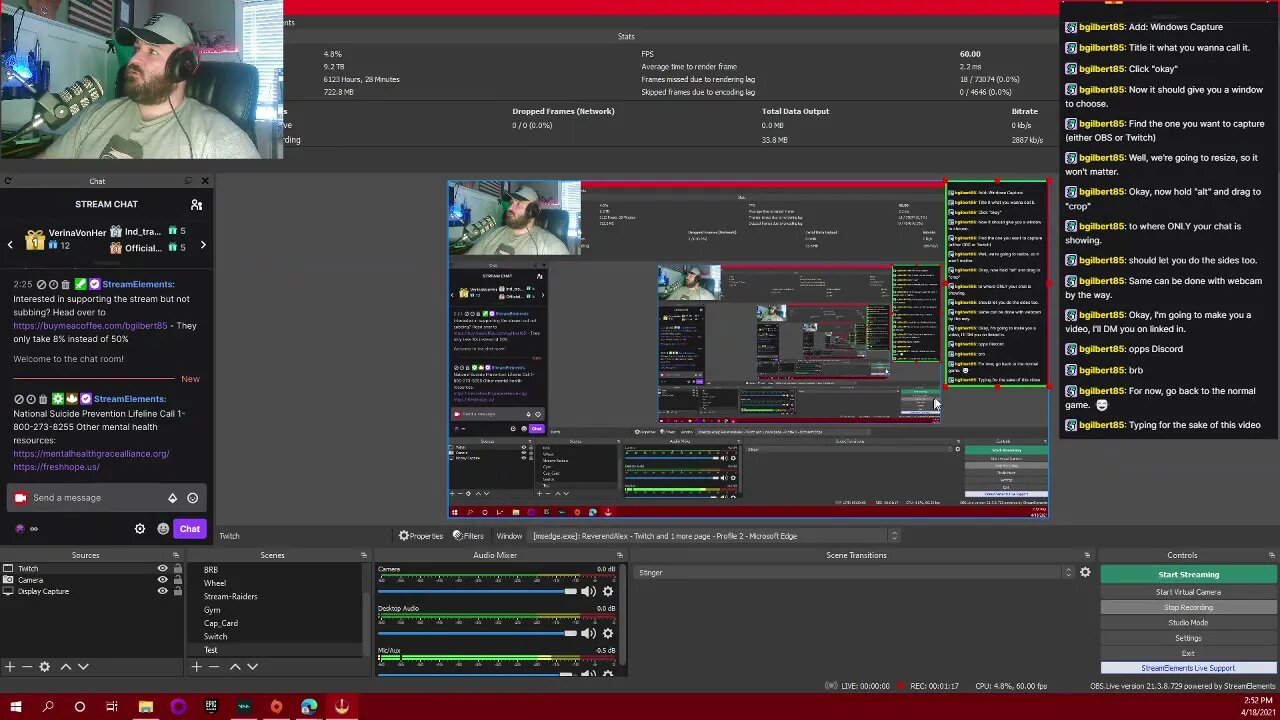Select the Wheel scene
The height and width of the screenshot is (720, 1280).
[x=214, y=583]
